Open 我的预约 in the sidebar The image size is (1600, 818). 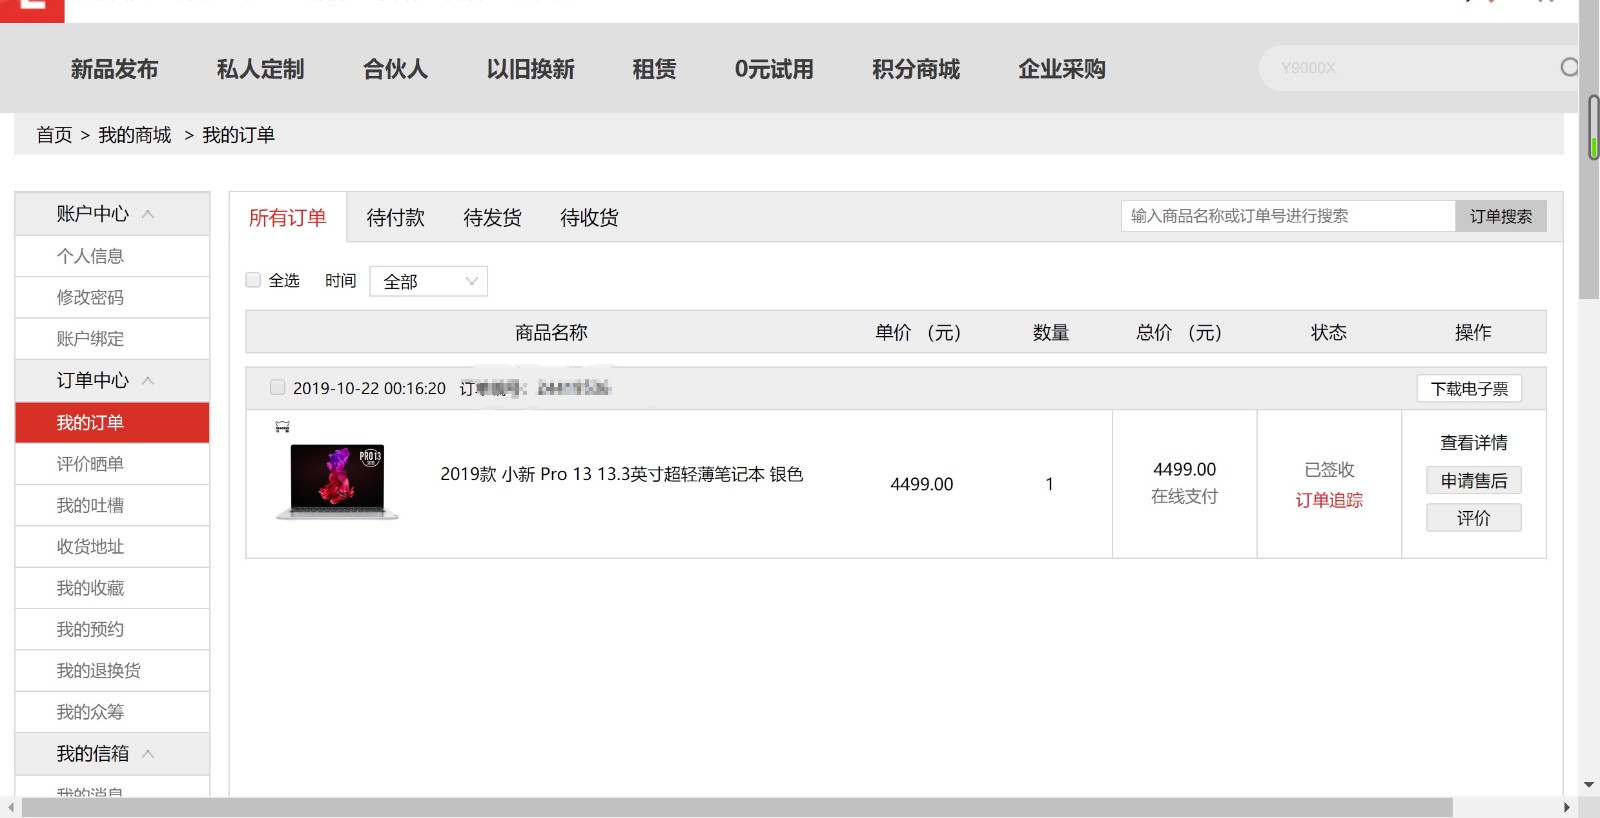[112, 629]
